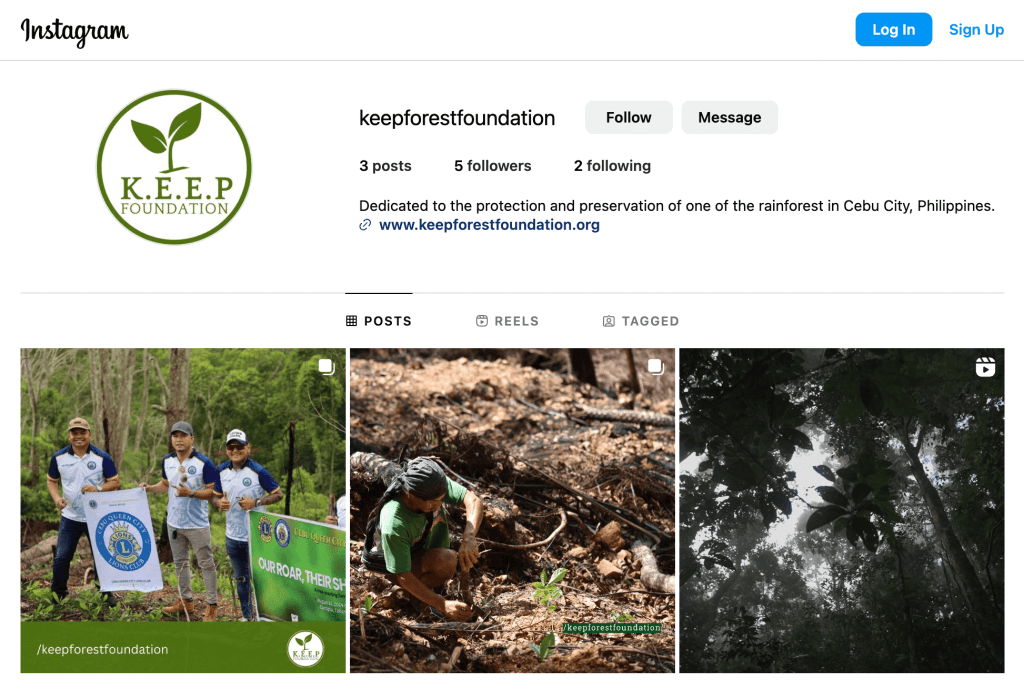The width and height of the screenshot is (1024, 690).
Task: Open the dark forest canopy reel thumbnail
Action: [x=842, y=510]
